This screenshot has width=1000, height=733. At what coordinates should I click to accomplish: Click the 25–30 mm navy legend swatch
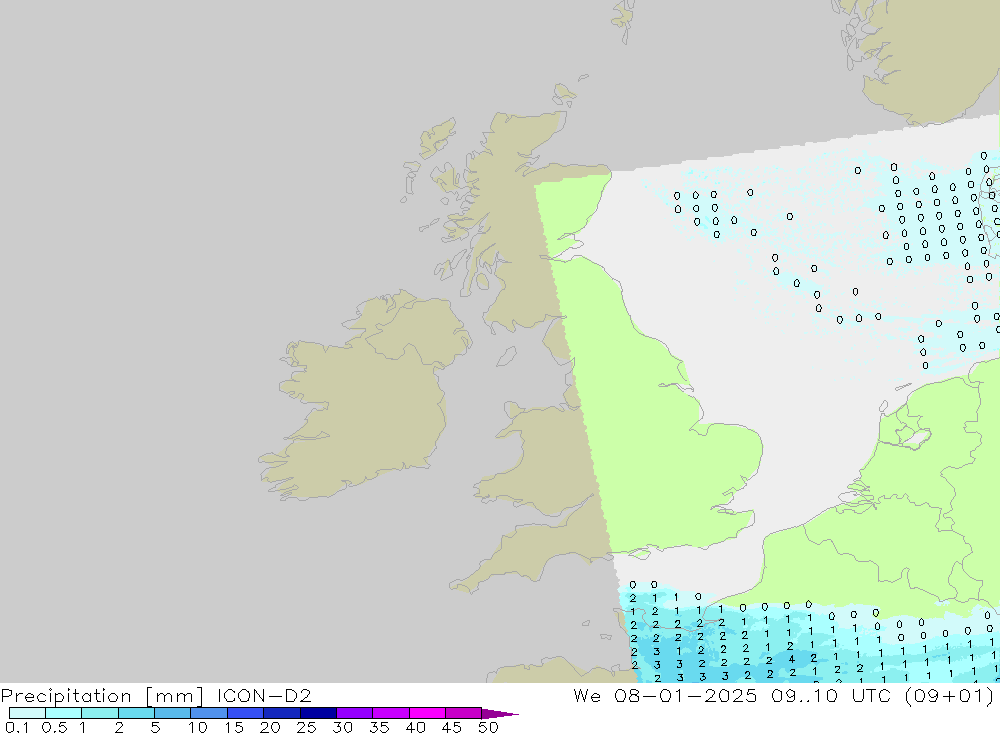(318, 713)
